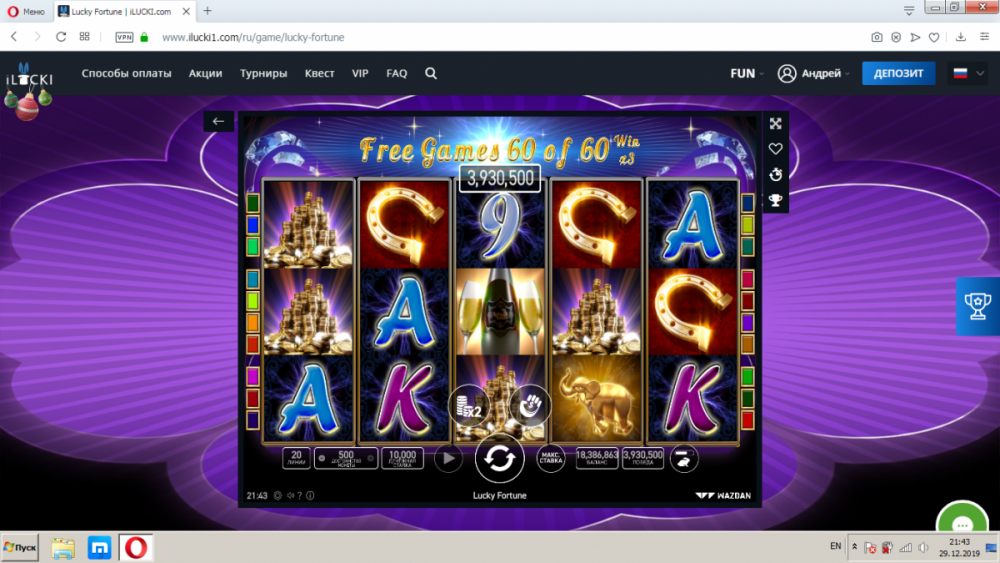Start autoplay with the play triangle button
The image size is (1000, 563).
coord(448,458)
